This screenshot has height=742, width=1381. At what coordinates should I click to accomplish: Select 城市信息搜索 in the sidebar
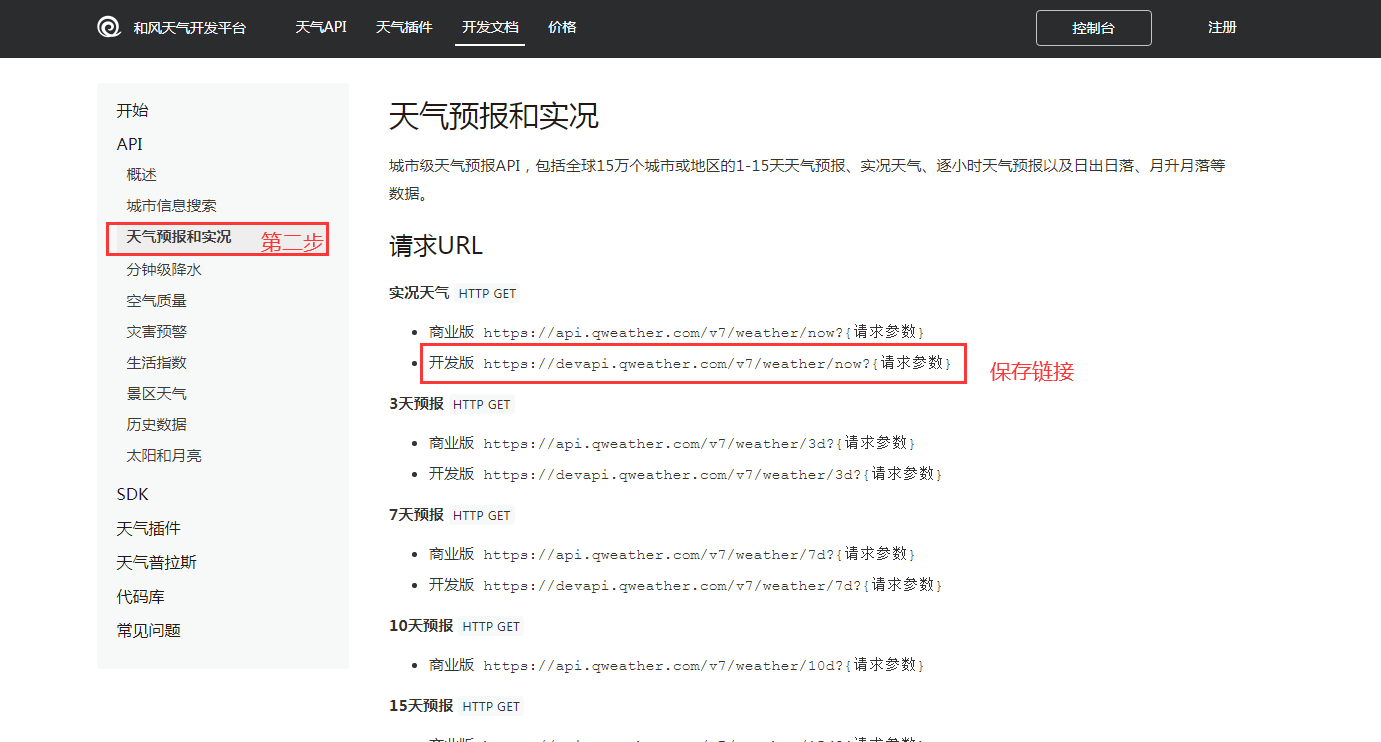(171, 206)
